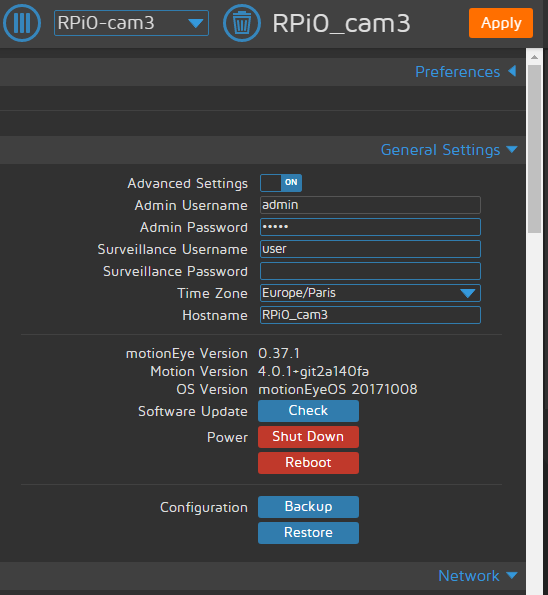Click the vertical scrollbar thumb
This screenshot has height=595, width=548.
click(534, 149)
